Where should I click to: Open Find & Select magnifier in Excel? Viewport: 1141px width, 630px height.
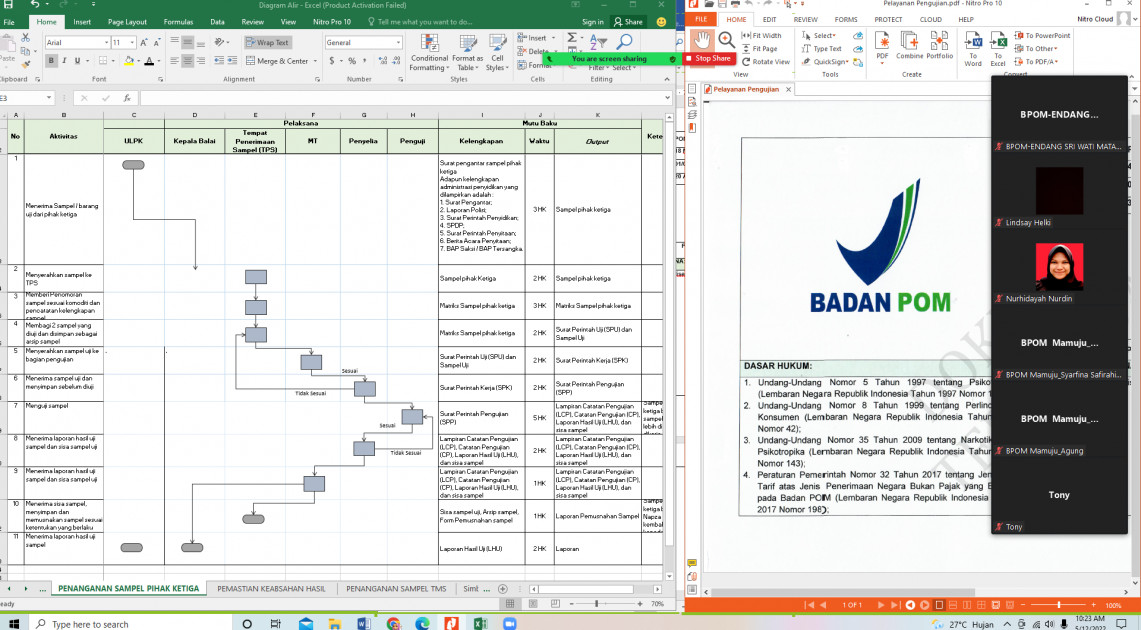pos(624,43)
